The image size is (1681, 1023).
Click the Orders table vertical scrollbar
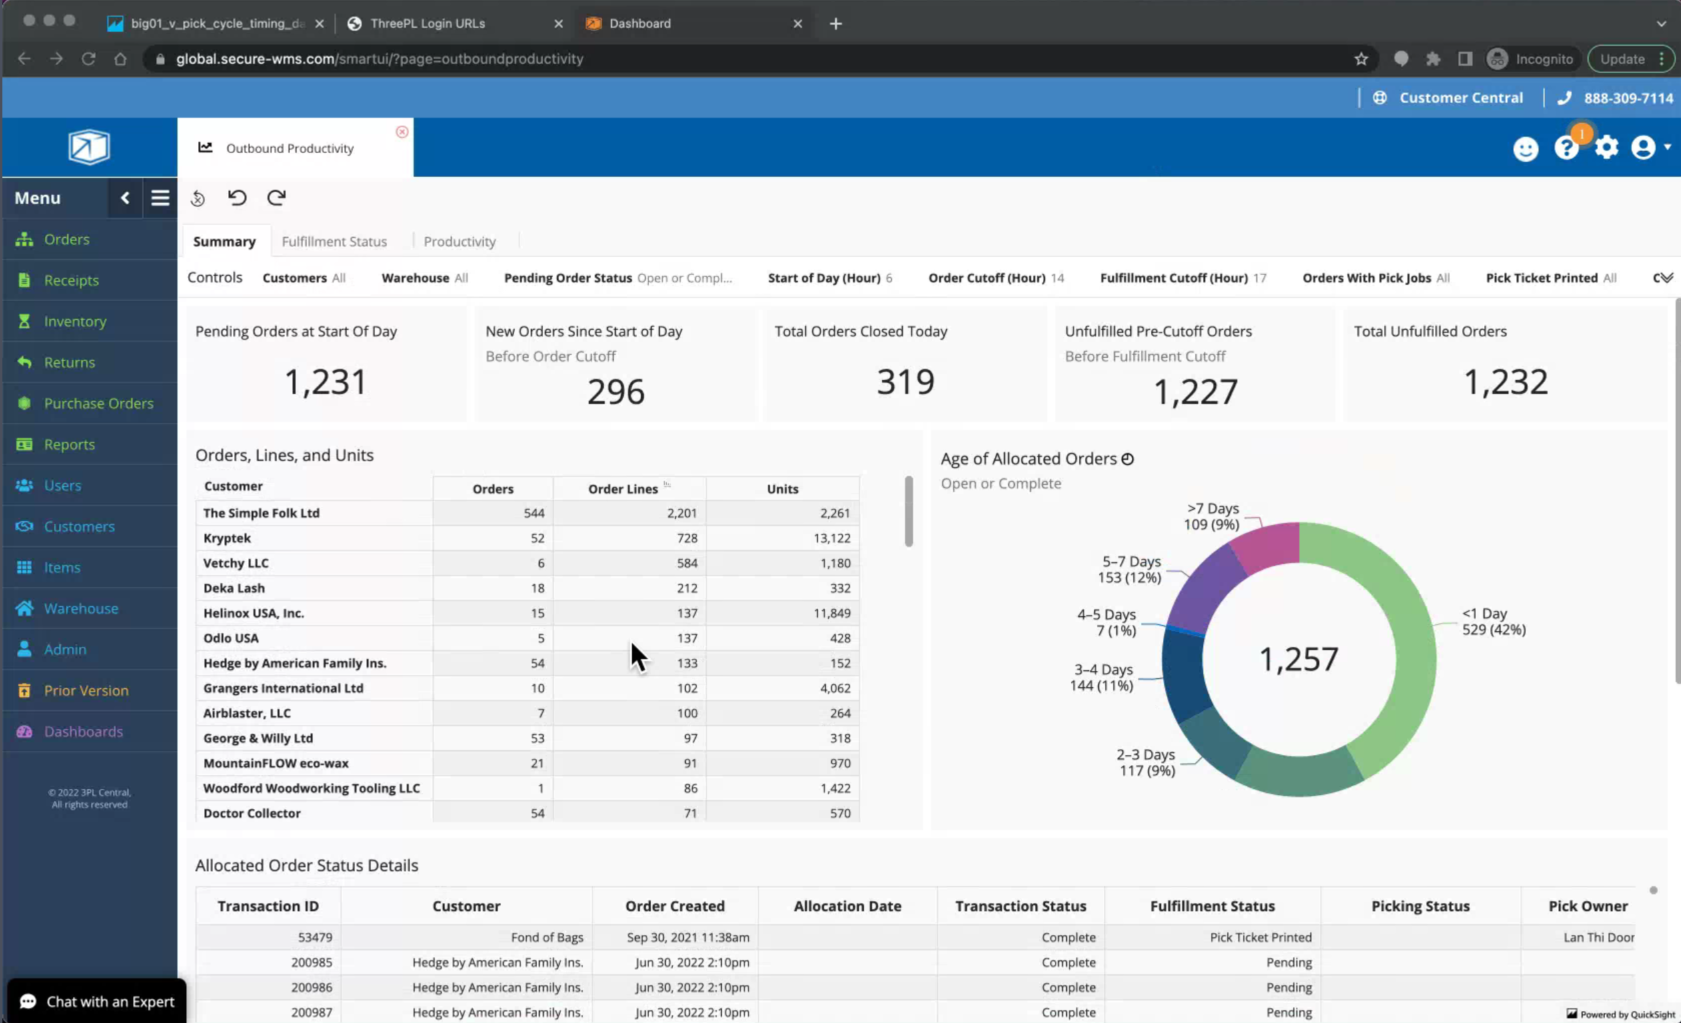point(908,512)
